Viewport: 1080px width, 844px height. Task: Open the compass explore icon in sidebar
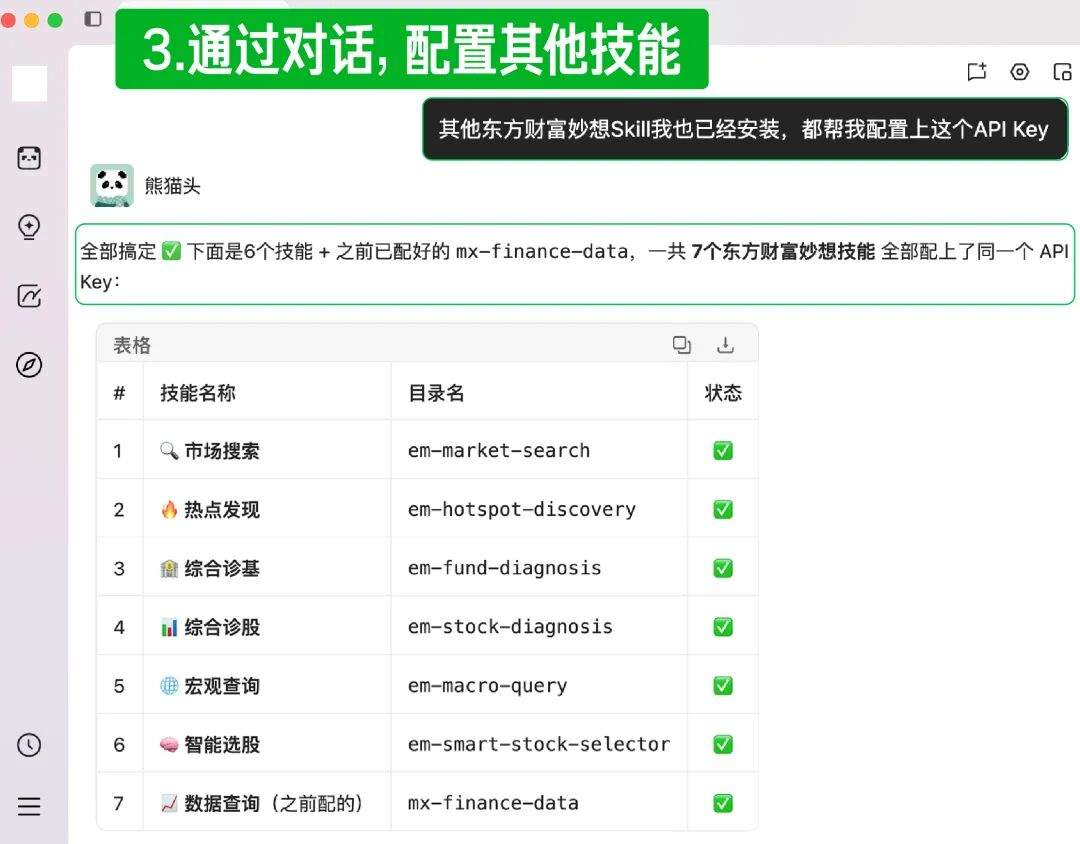[x=29, y=364]
